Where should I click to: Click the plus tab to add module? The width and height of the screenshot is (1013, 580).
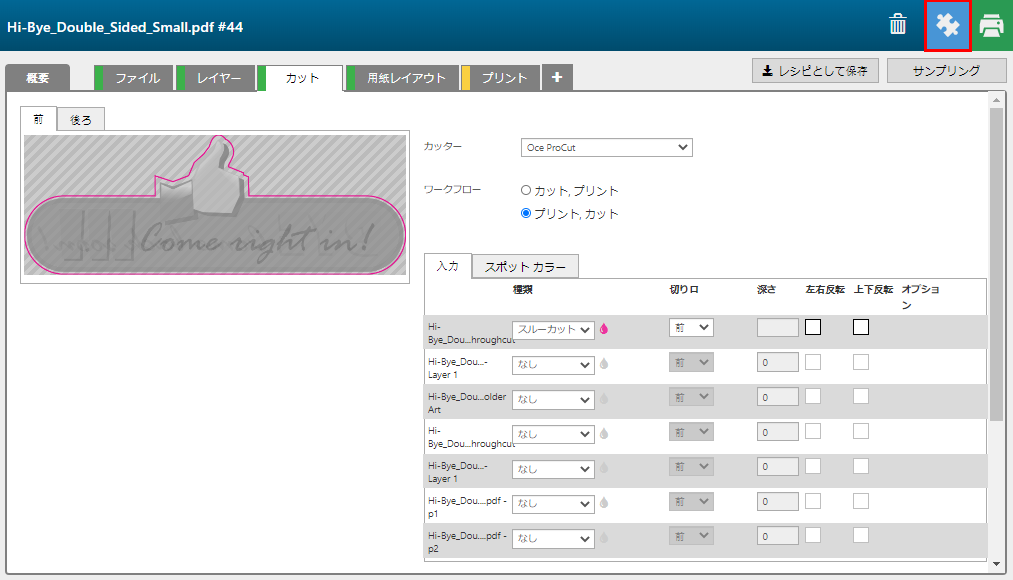557,78
